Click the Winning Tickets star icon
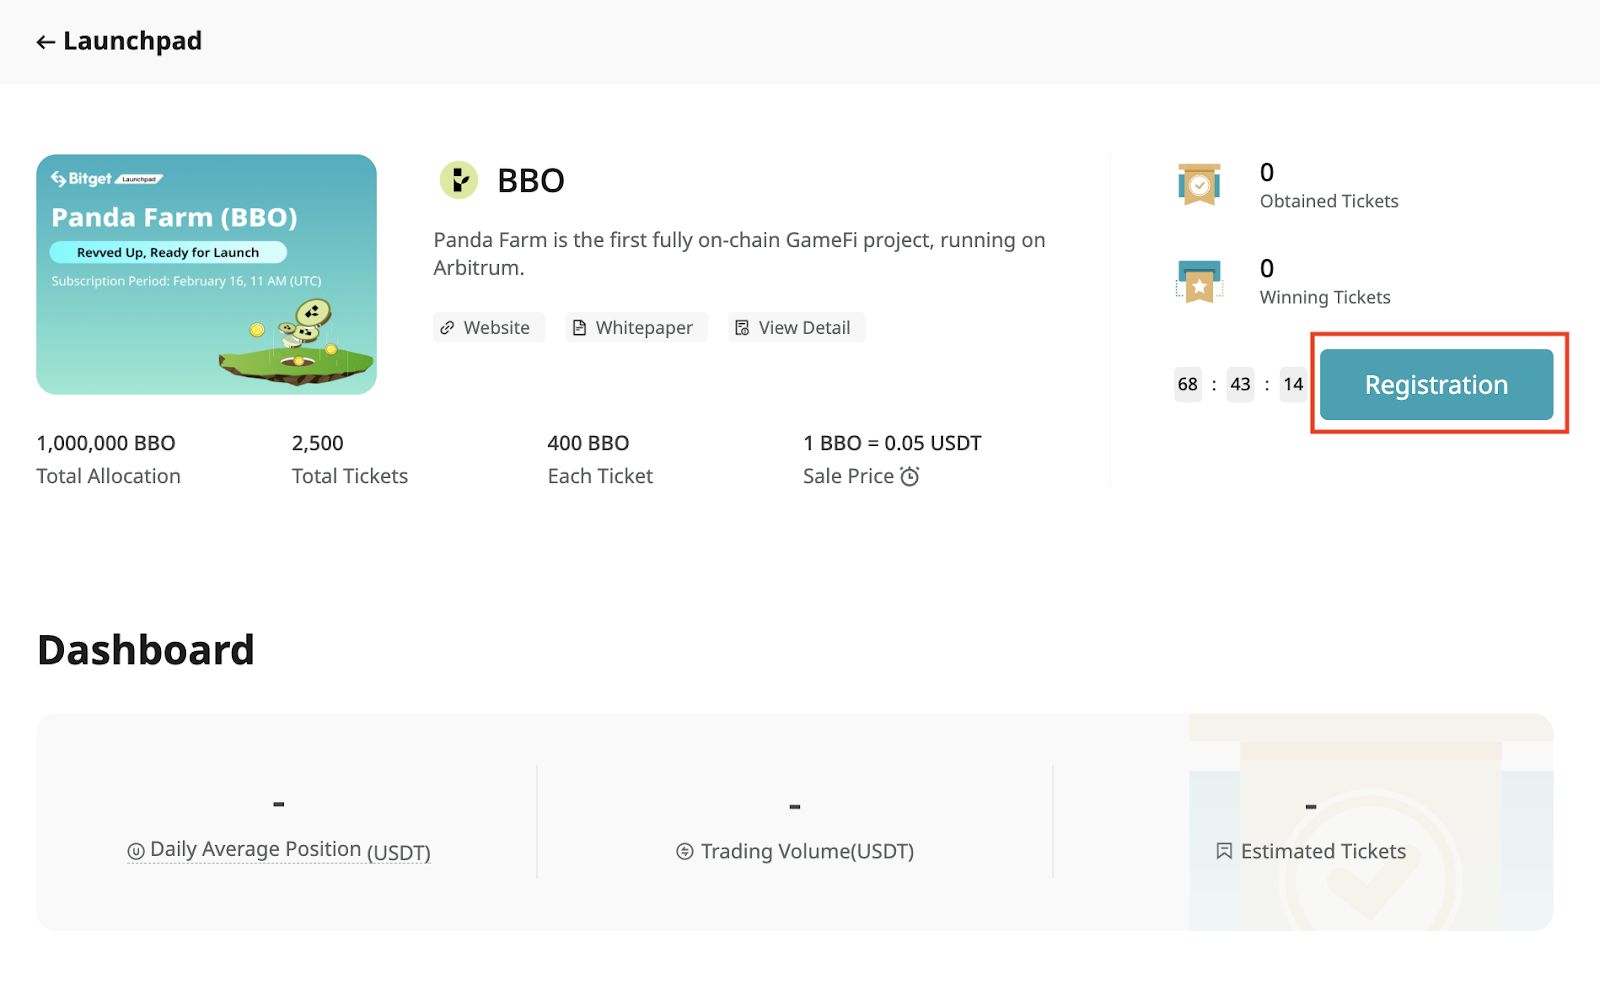The width and height of the screenshot is (1600, 985). [x=1199, y=281]
